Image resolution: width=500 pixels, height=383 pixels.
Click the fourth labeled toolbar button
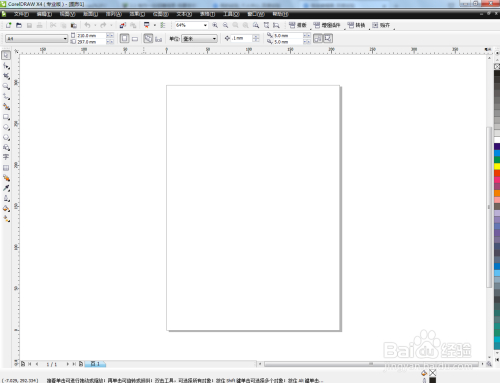[x=381, y=25]
